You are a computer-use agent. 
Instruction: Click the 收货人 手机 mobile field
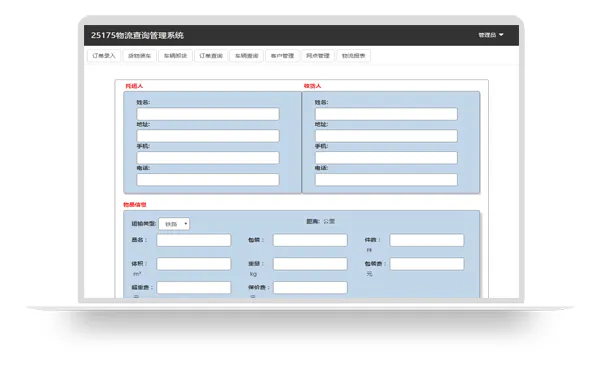pos(386,158)
